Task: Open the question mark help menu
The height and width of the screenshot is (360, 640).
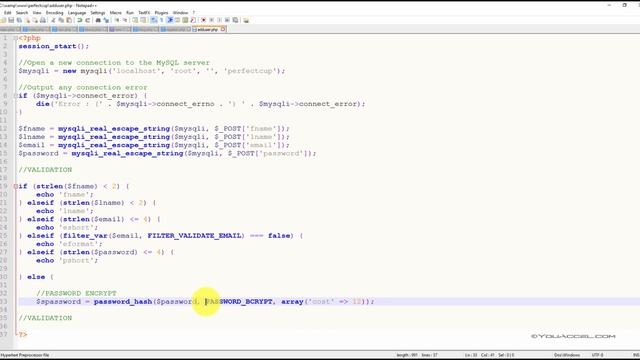Action: 194,13
